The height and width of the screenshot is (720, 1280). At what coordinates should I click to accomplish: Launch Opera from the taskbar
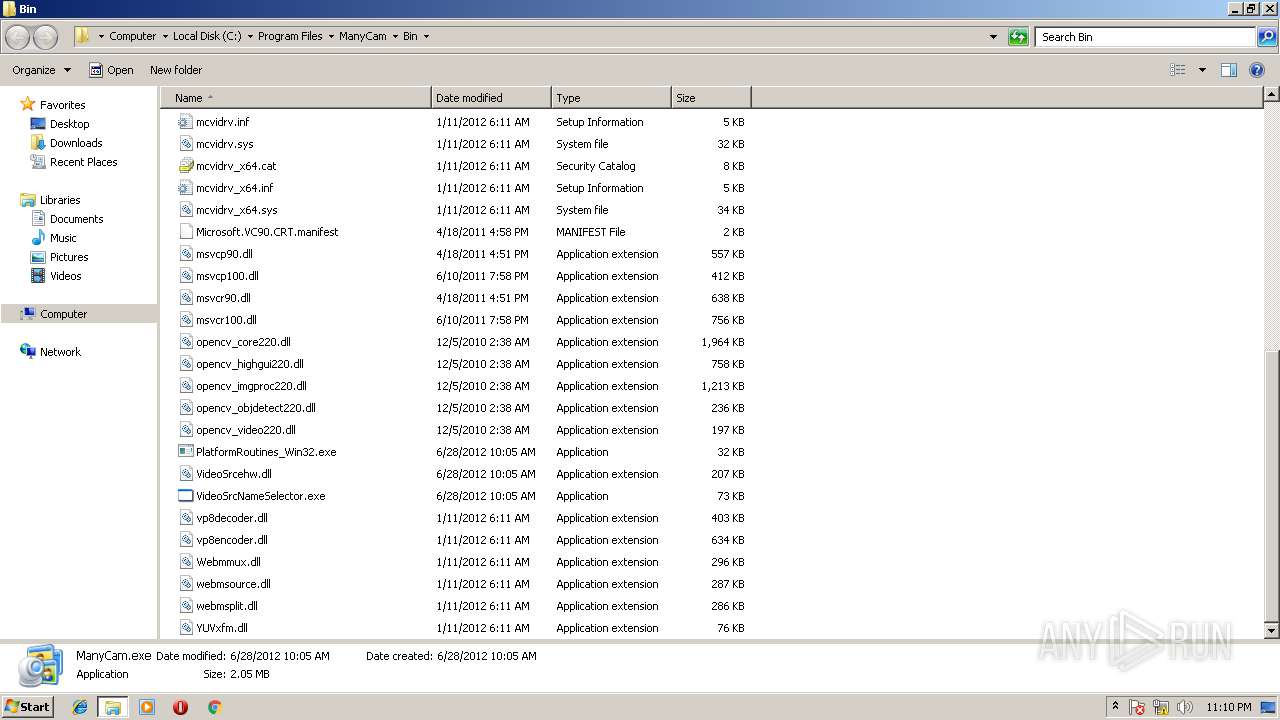tap(180, 707)
